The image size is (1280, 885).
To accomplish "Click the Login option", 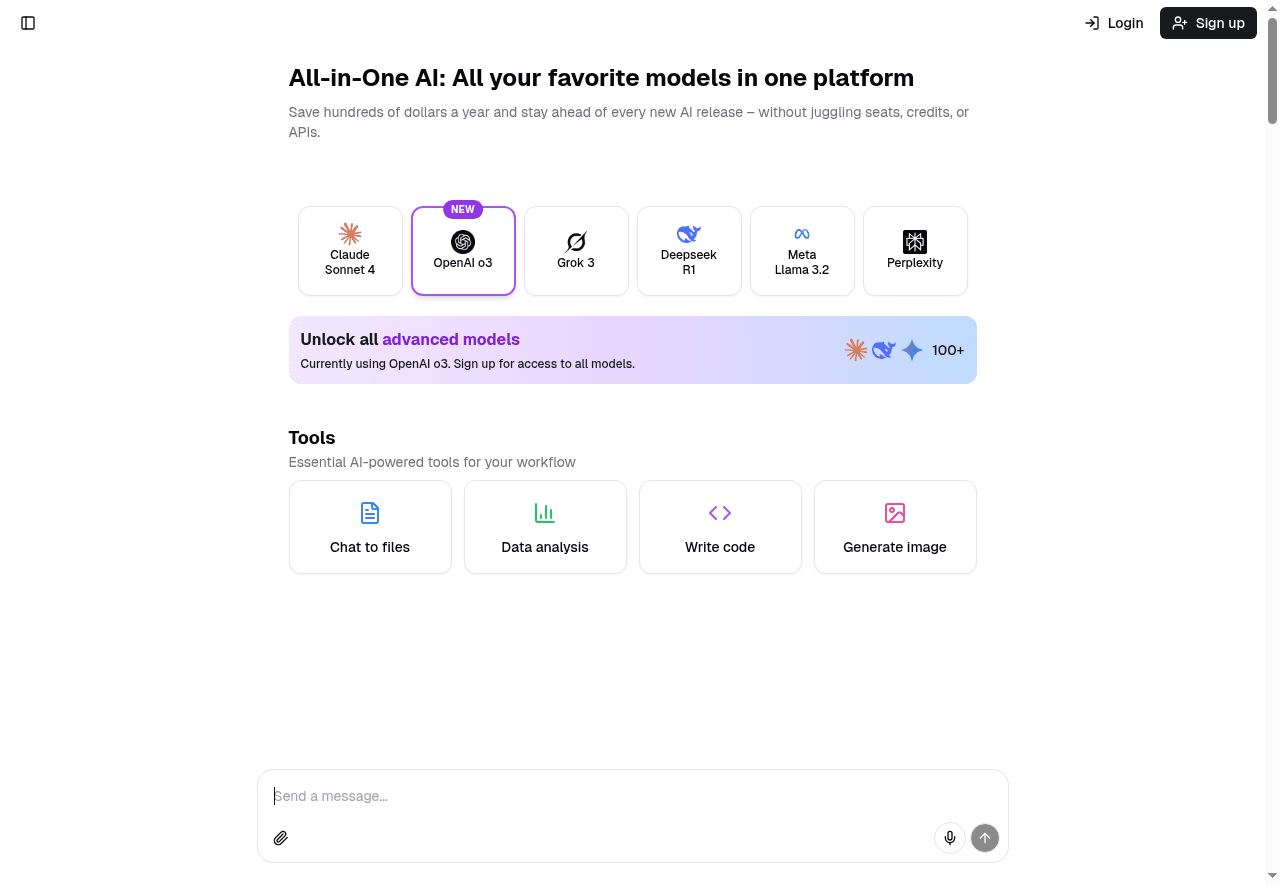I will (x=1114, y=22).
